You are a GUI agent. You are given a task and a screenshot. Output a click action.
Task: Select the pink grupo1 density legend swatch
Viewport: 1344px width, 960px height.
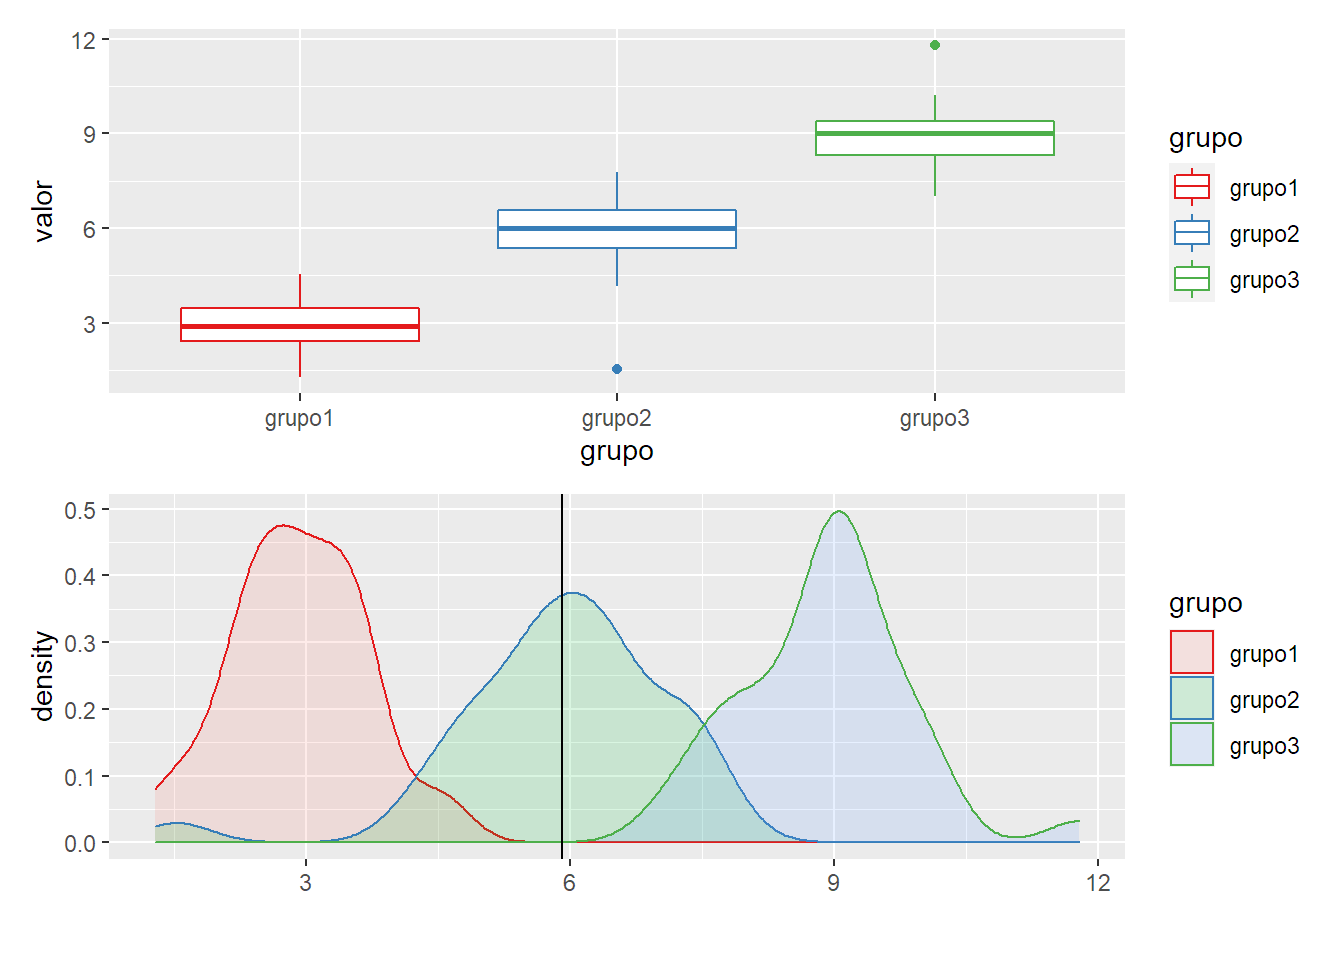click(x=1192, y=652)
